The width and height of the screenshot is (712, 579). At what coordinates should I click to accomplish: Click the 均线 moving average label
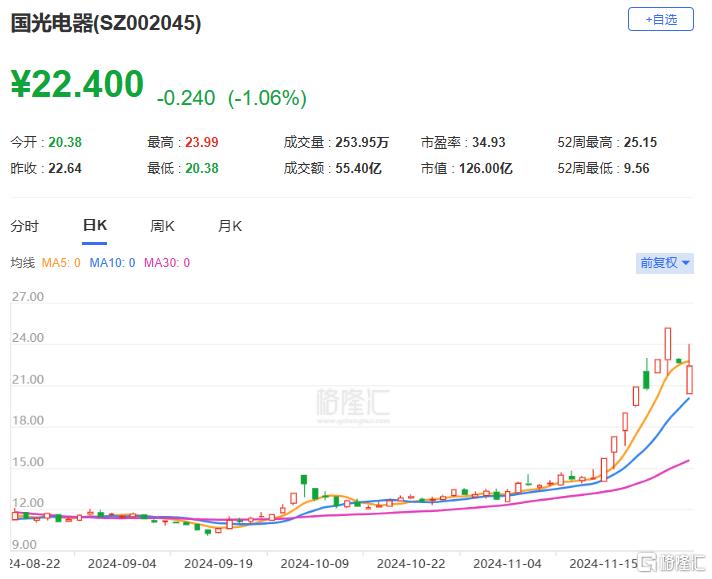click(x=23, y=262)
